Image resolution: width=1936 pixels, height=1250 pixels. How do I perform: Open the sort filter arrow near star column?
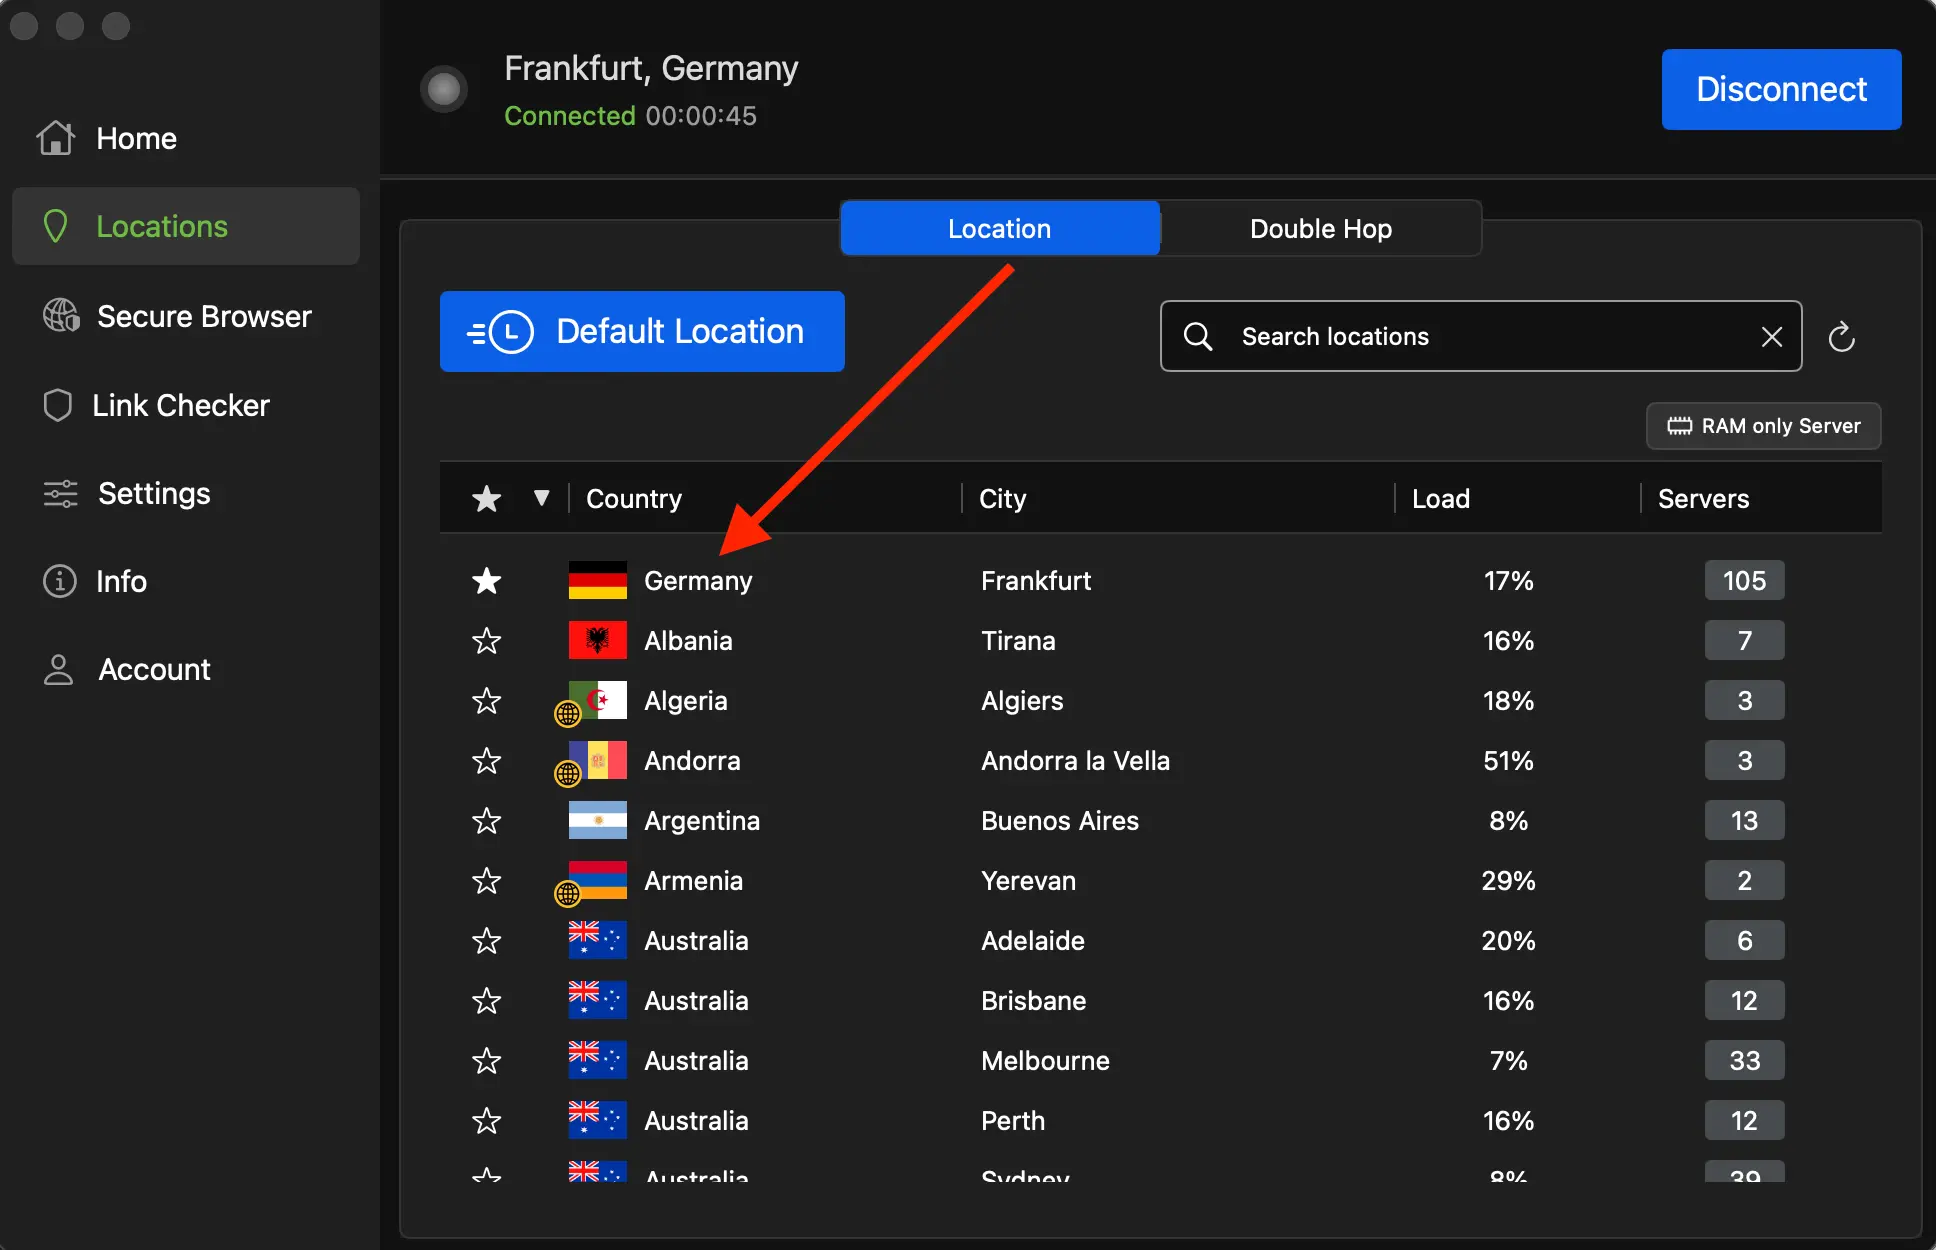click(x=540, y=498)
